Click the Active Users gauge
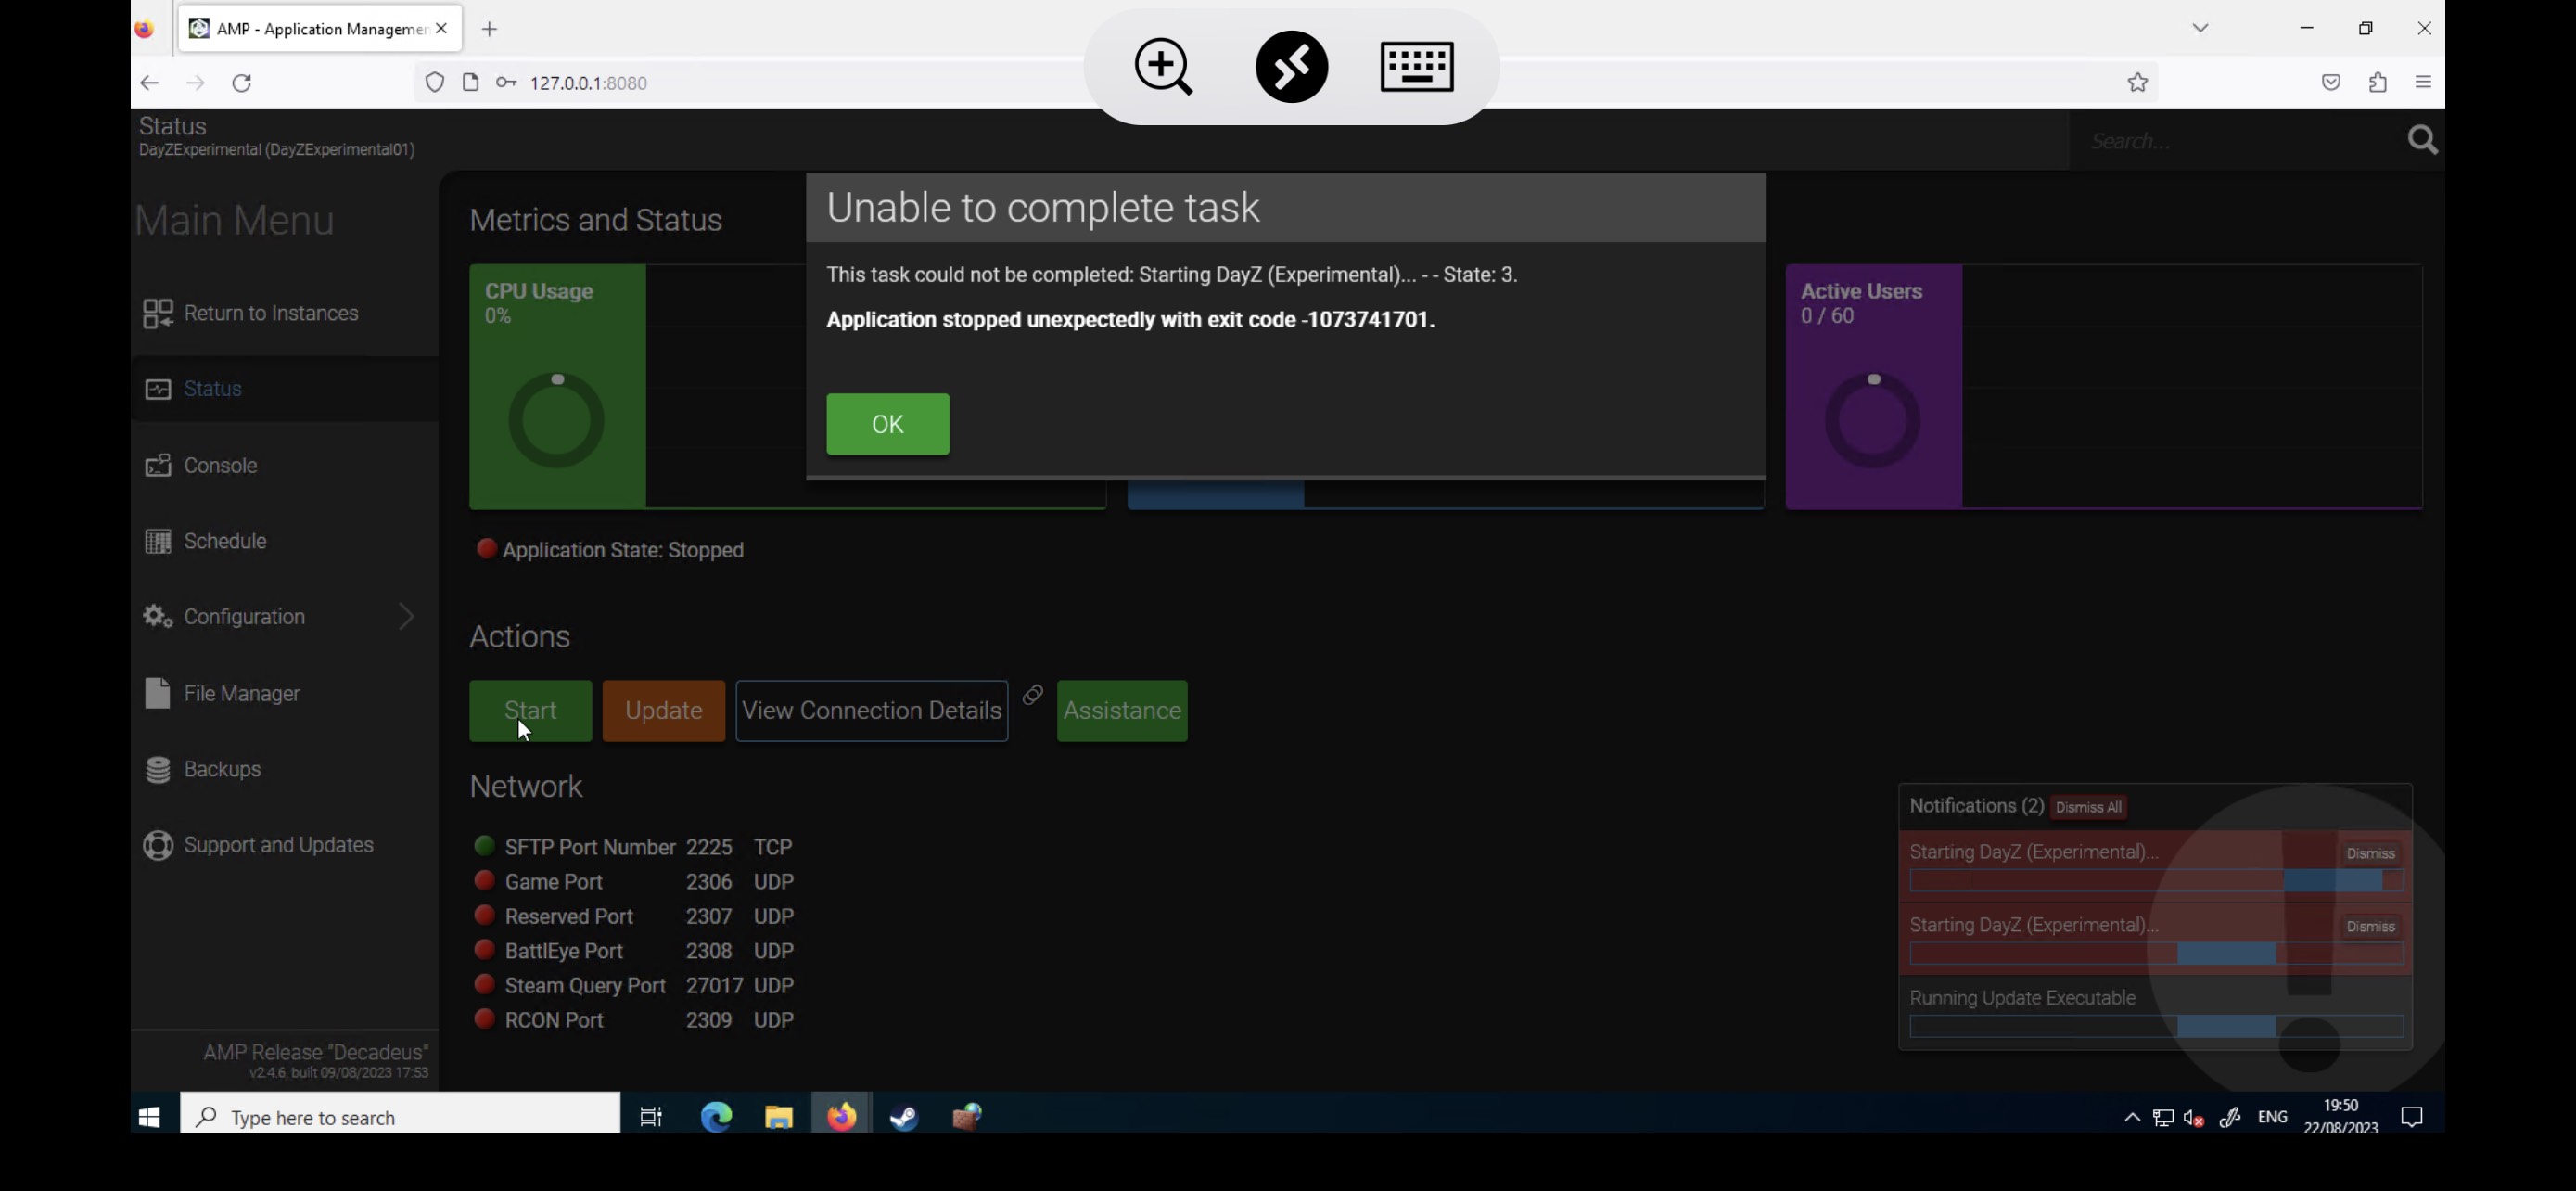Screen dimensions: 2576x1191 1873,420
